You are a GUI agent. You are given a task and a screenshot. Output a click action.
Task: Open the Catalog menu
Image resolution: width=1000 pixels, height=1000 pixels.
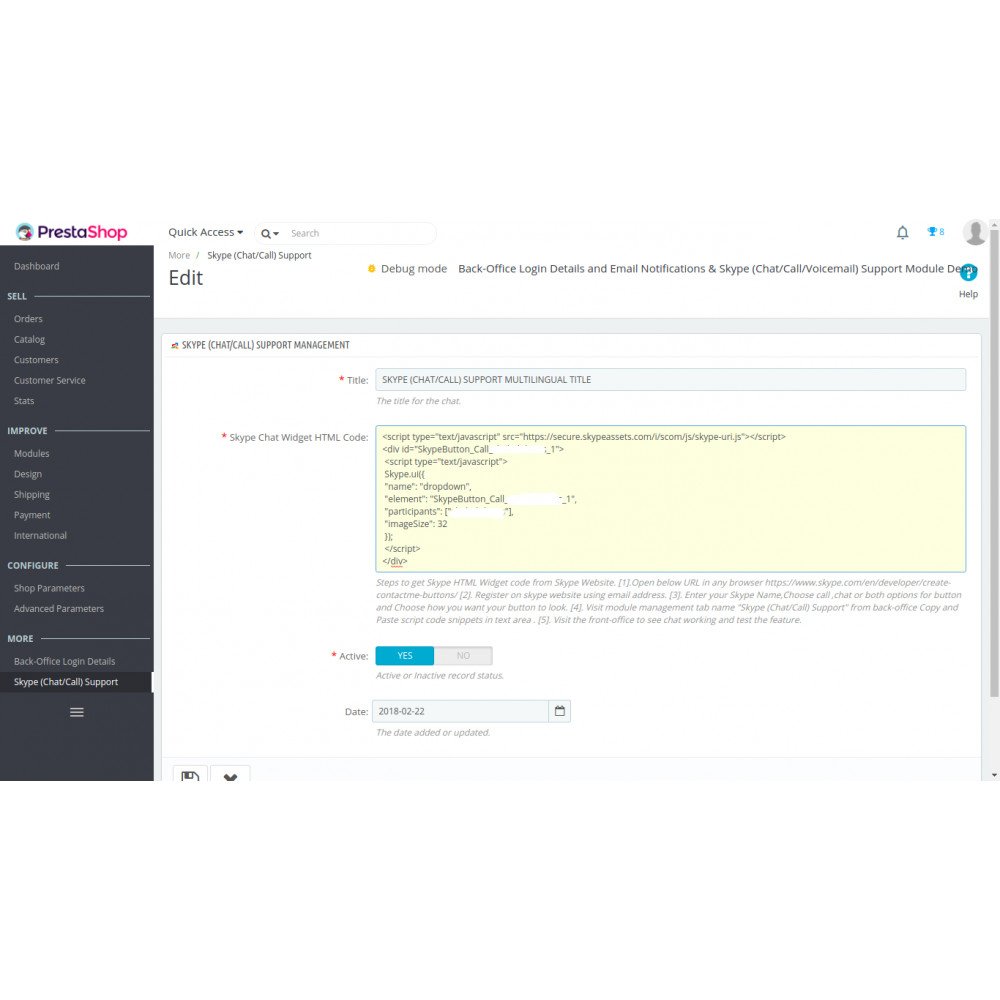[x=29, y=339]
